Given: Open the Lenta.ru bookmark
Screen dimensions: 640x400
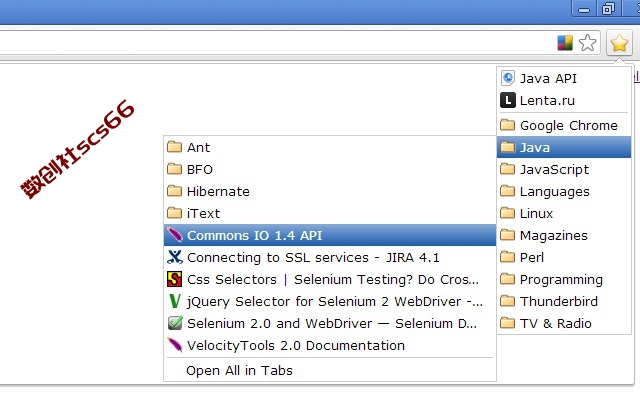Looking at the screenshot, I should 564,100.
